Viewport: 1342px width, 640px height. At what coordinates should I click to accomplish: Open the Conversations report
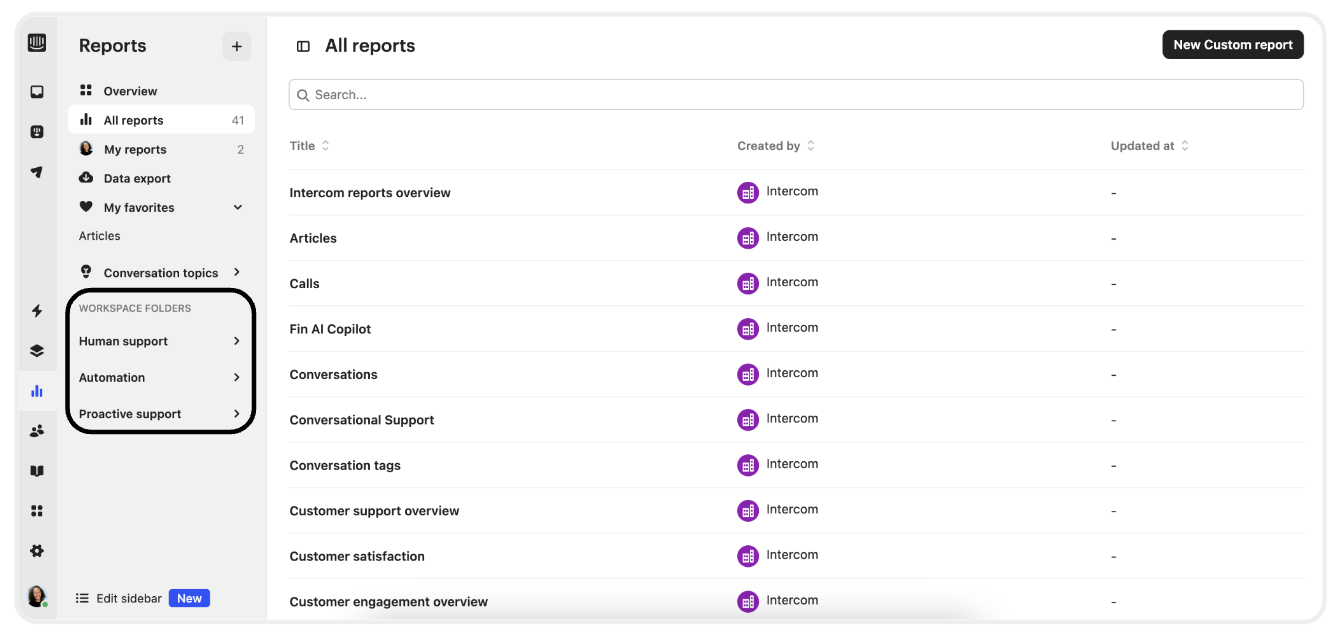333,375
